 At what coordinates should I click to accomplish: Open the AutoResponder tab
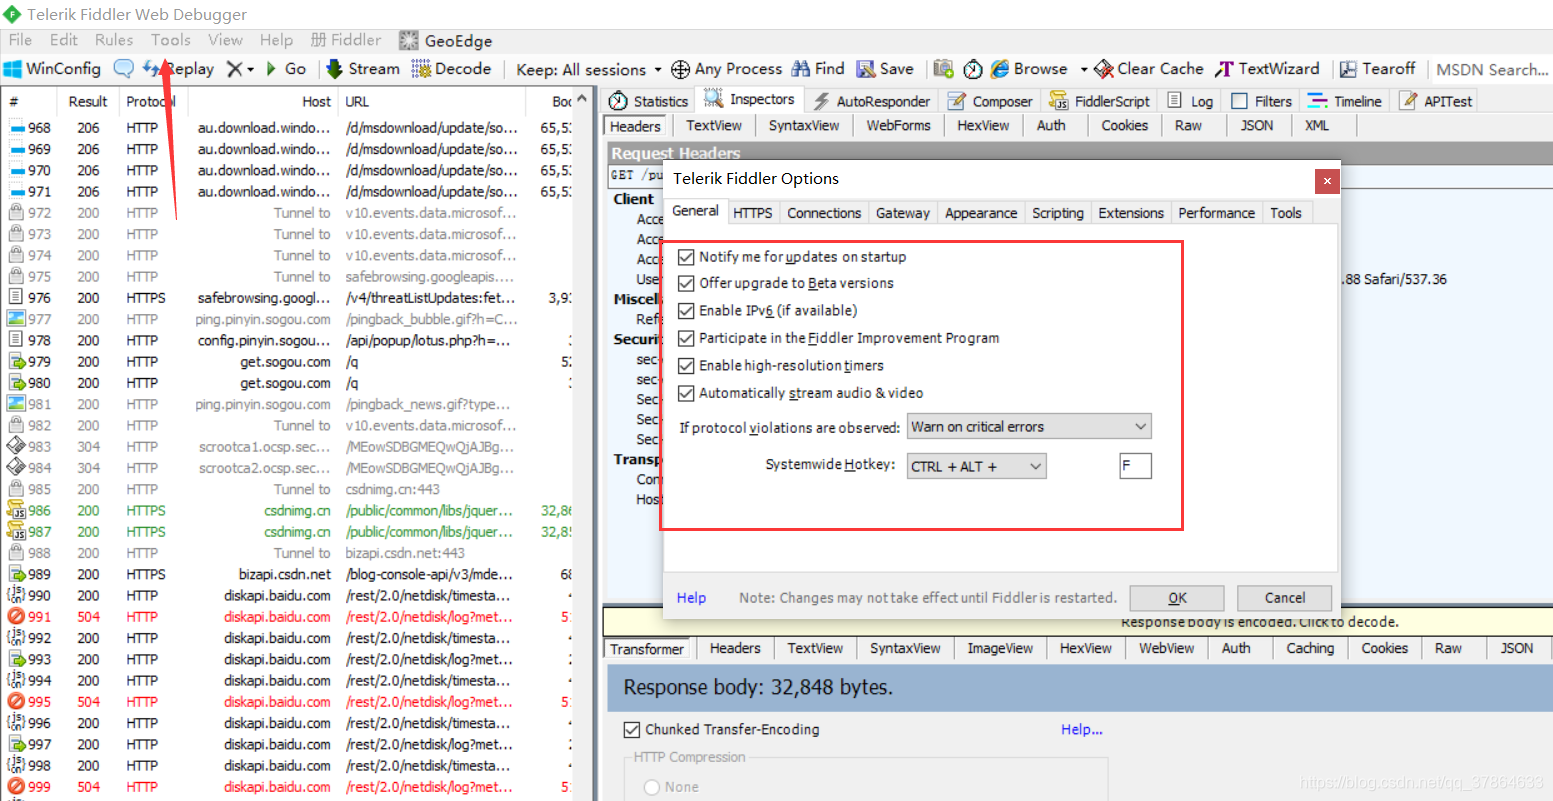871,101
